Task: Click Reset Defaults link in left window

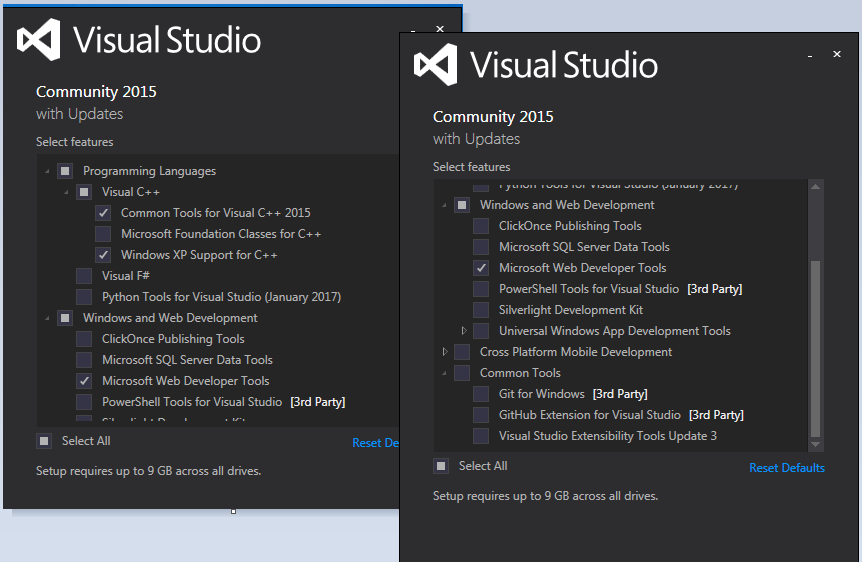Action: [x=375, y=443]
